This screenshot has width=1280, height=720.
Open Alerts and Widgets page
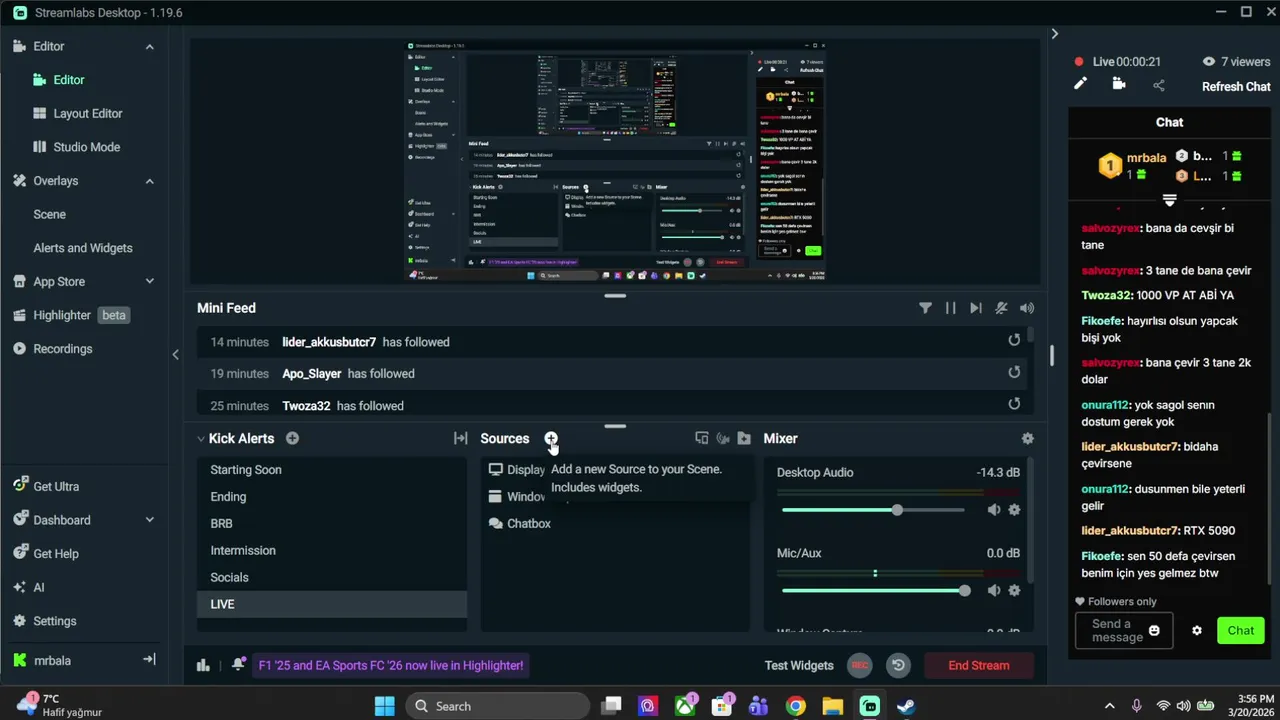tap(83, 248)
